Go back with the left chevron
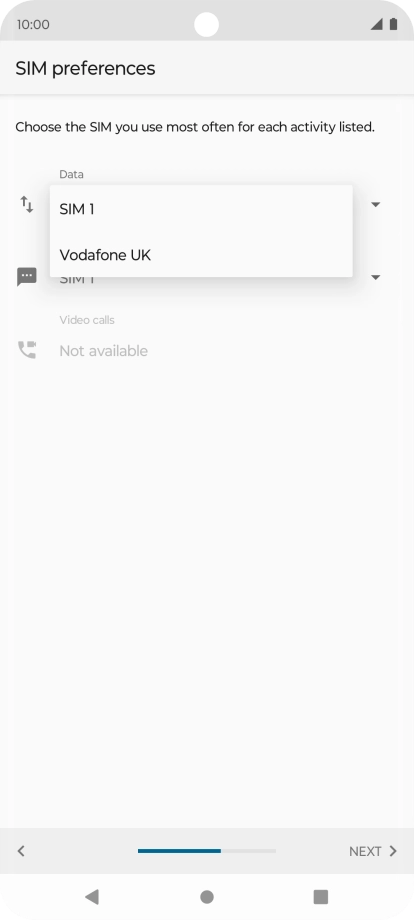Screen dimensions: 414x920 click(21, 851)
